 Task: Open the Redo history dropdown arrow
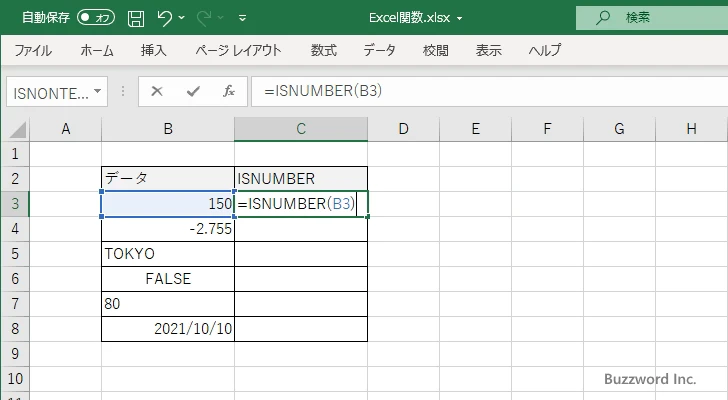coord(221,18)
